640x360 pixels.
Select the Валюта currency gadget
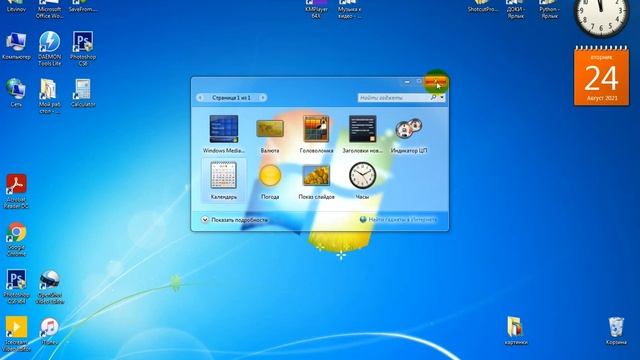(x=270, y=134)
